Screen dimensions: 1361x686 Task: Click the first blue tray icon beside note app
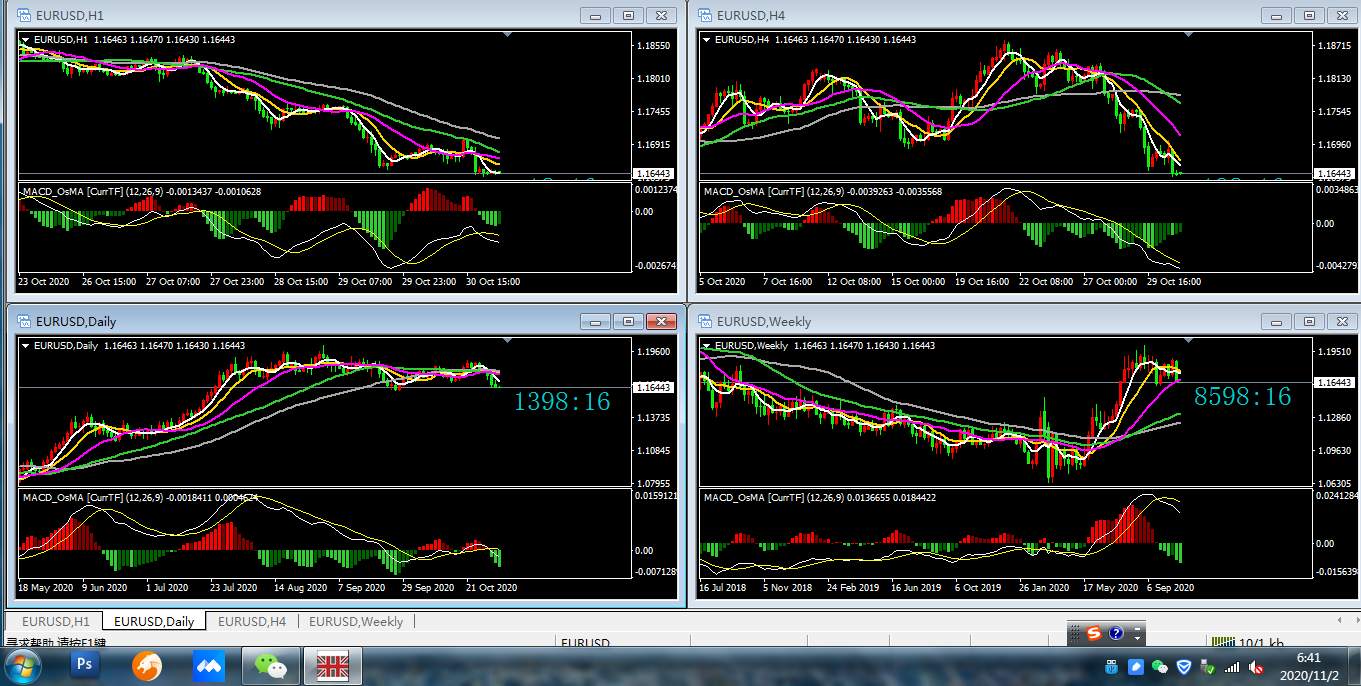[1112, 667]
